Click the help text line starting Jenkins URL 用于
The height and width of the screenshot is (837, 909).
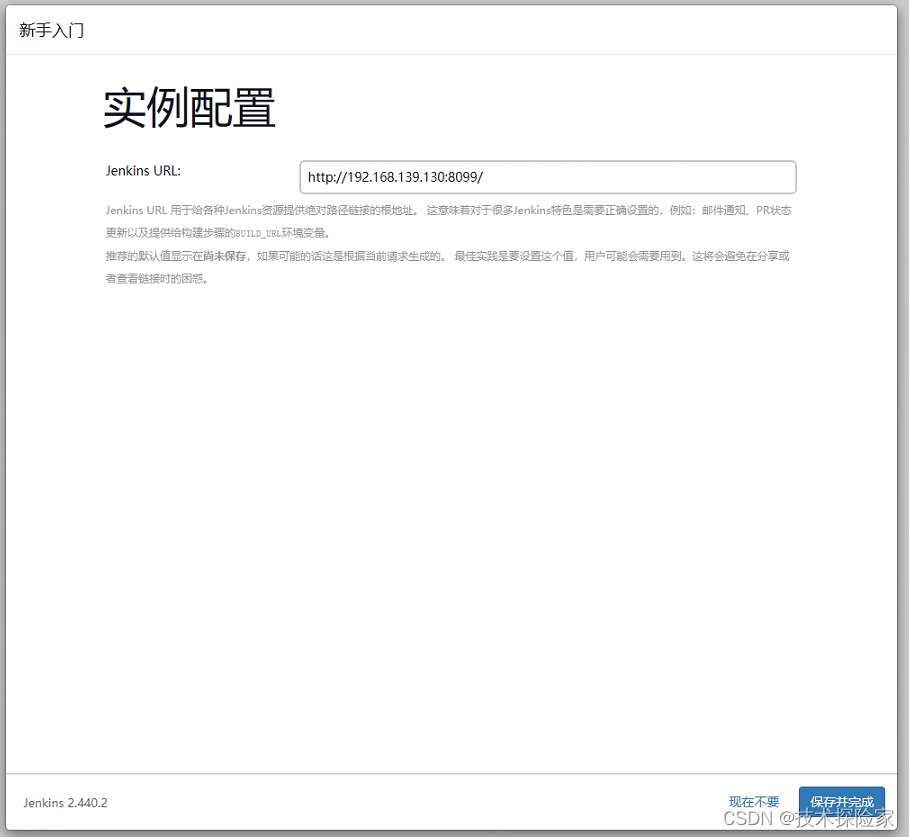(x=449, y=210)
